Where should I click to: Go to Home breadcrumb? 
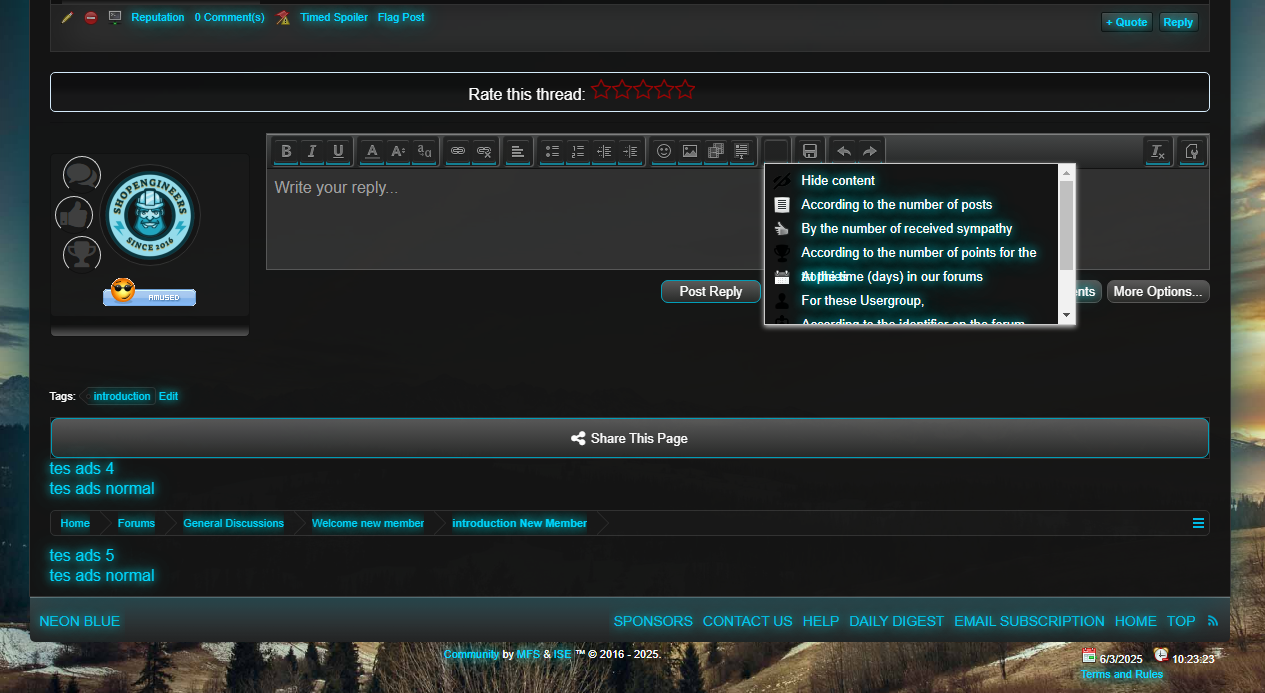[75, 523]
